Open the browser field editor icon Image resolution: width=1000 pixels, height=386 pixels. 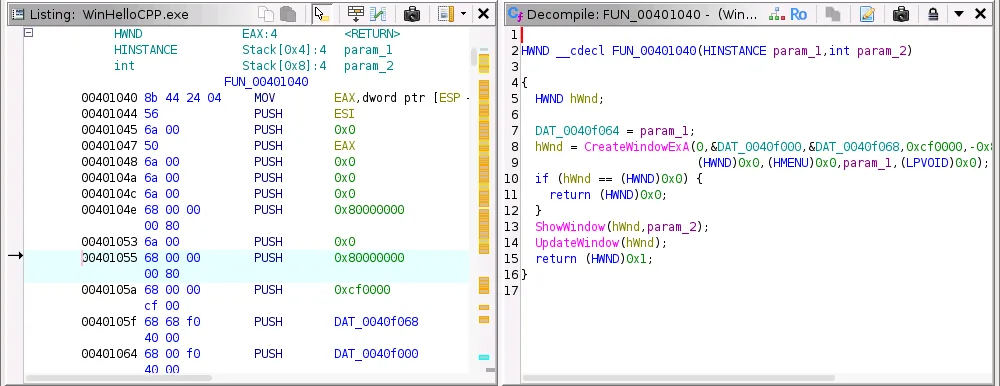coord(356,13)
